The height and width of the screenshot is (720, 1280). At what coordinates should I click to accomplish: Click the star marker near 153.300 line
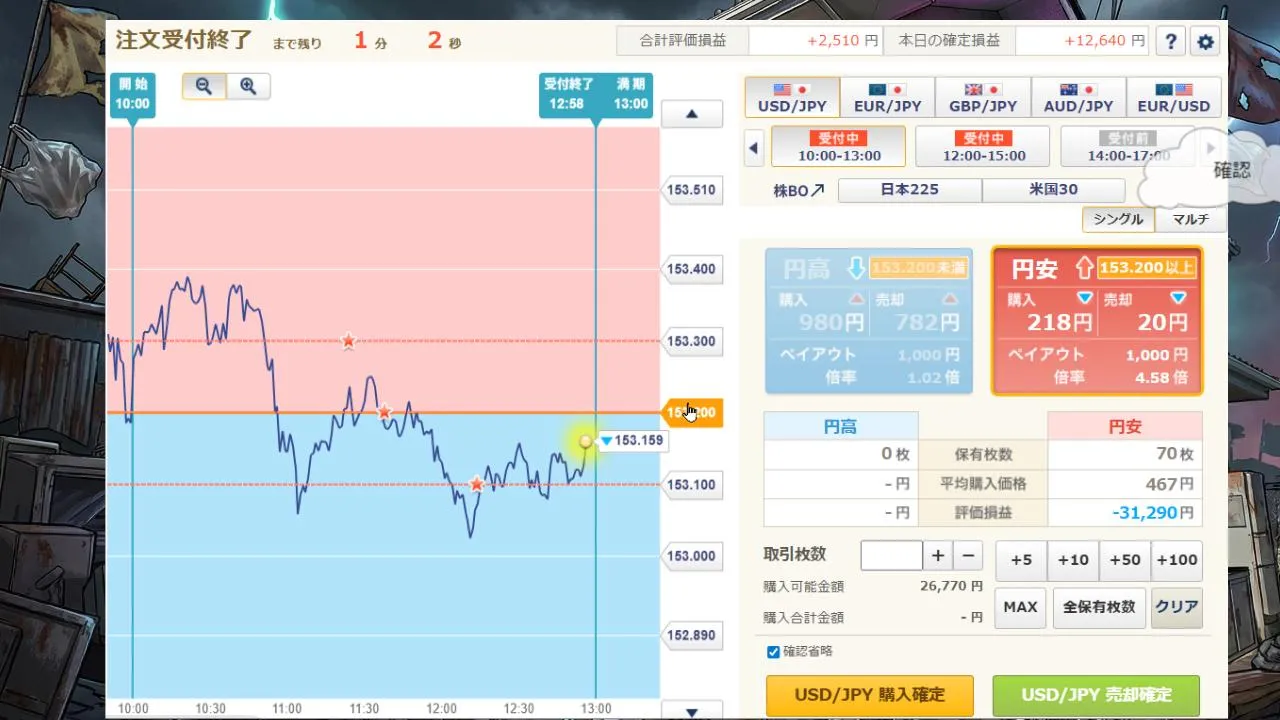coord(348,341)
